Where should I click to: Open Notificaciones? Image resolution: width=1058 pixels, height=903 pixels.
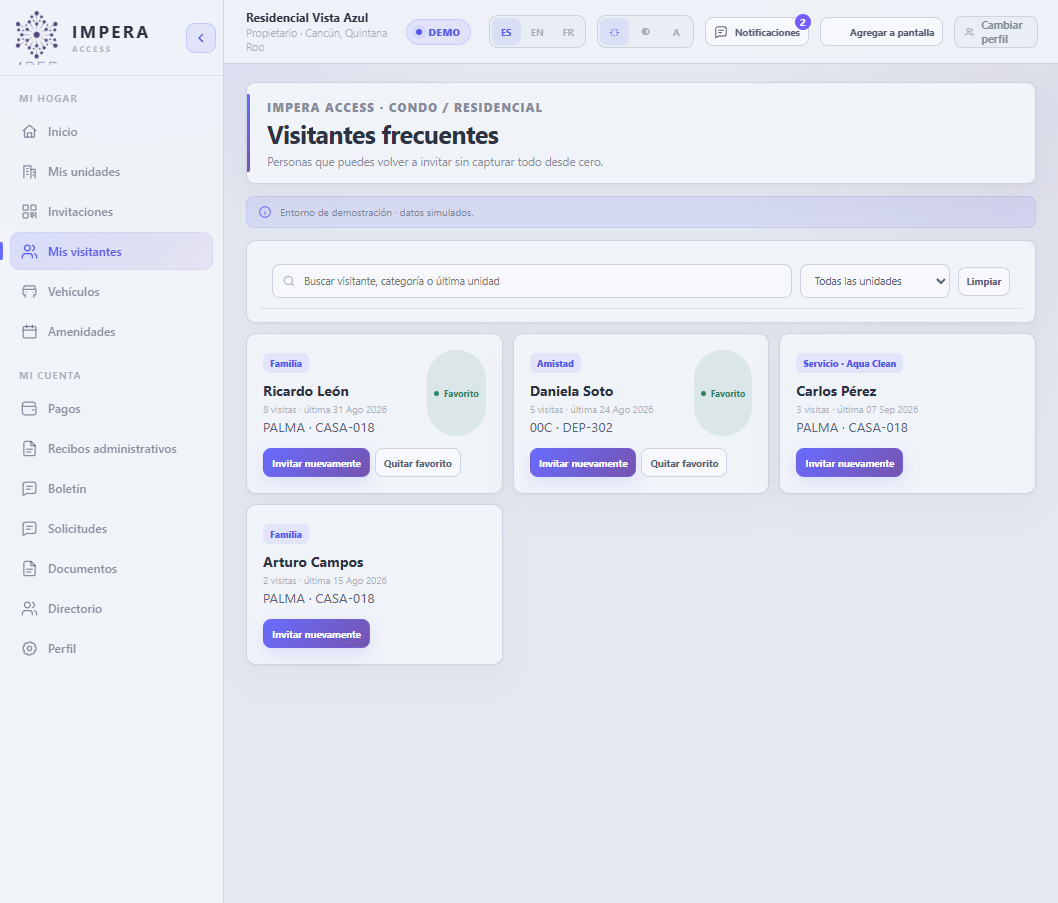coord(757,32)
